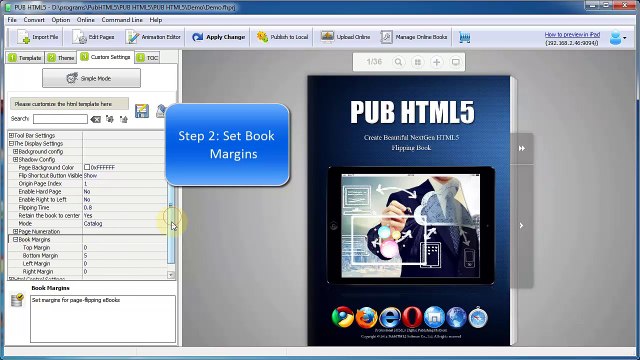The width and height of the screenshot is (640, 360).
Task: Click the property description database icon
Action: 17,300
